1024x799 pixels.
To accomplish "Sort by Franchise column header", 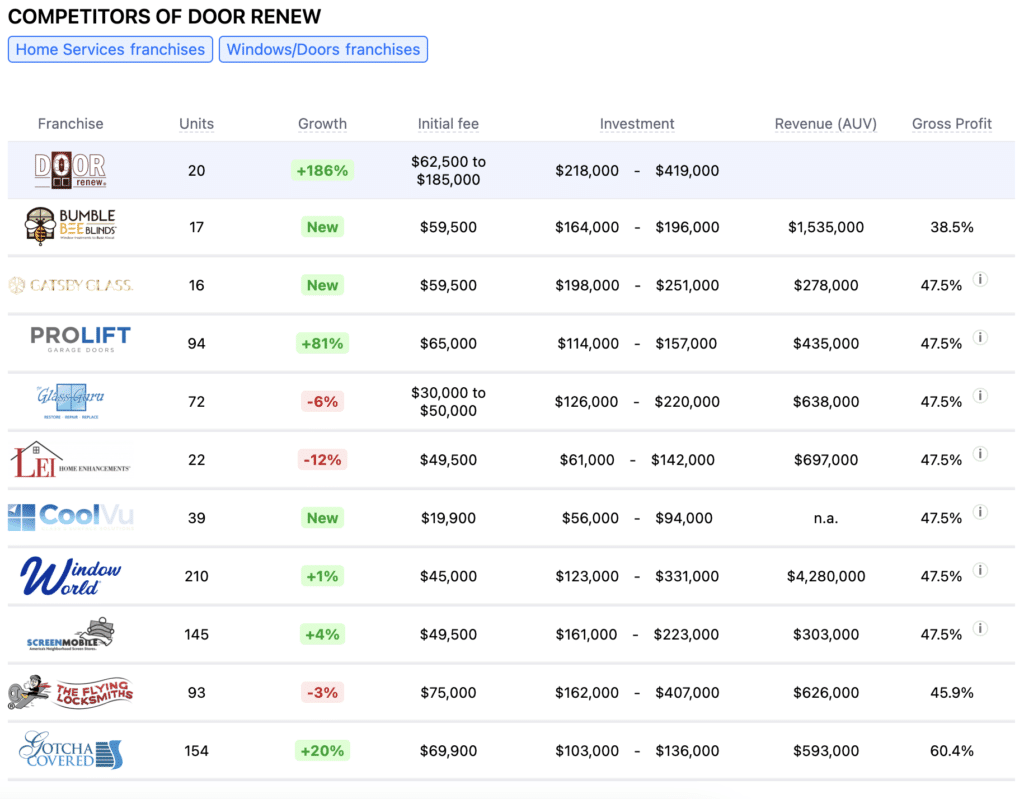I will 71,123.
